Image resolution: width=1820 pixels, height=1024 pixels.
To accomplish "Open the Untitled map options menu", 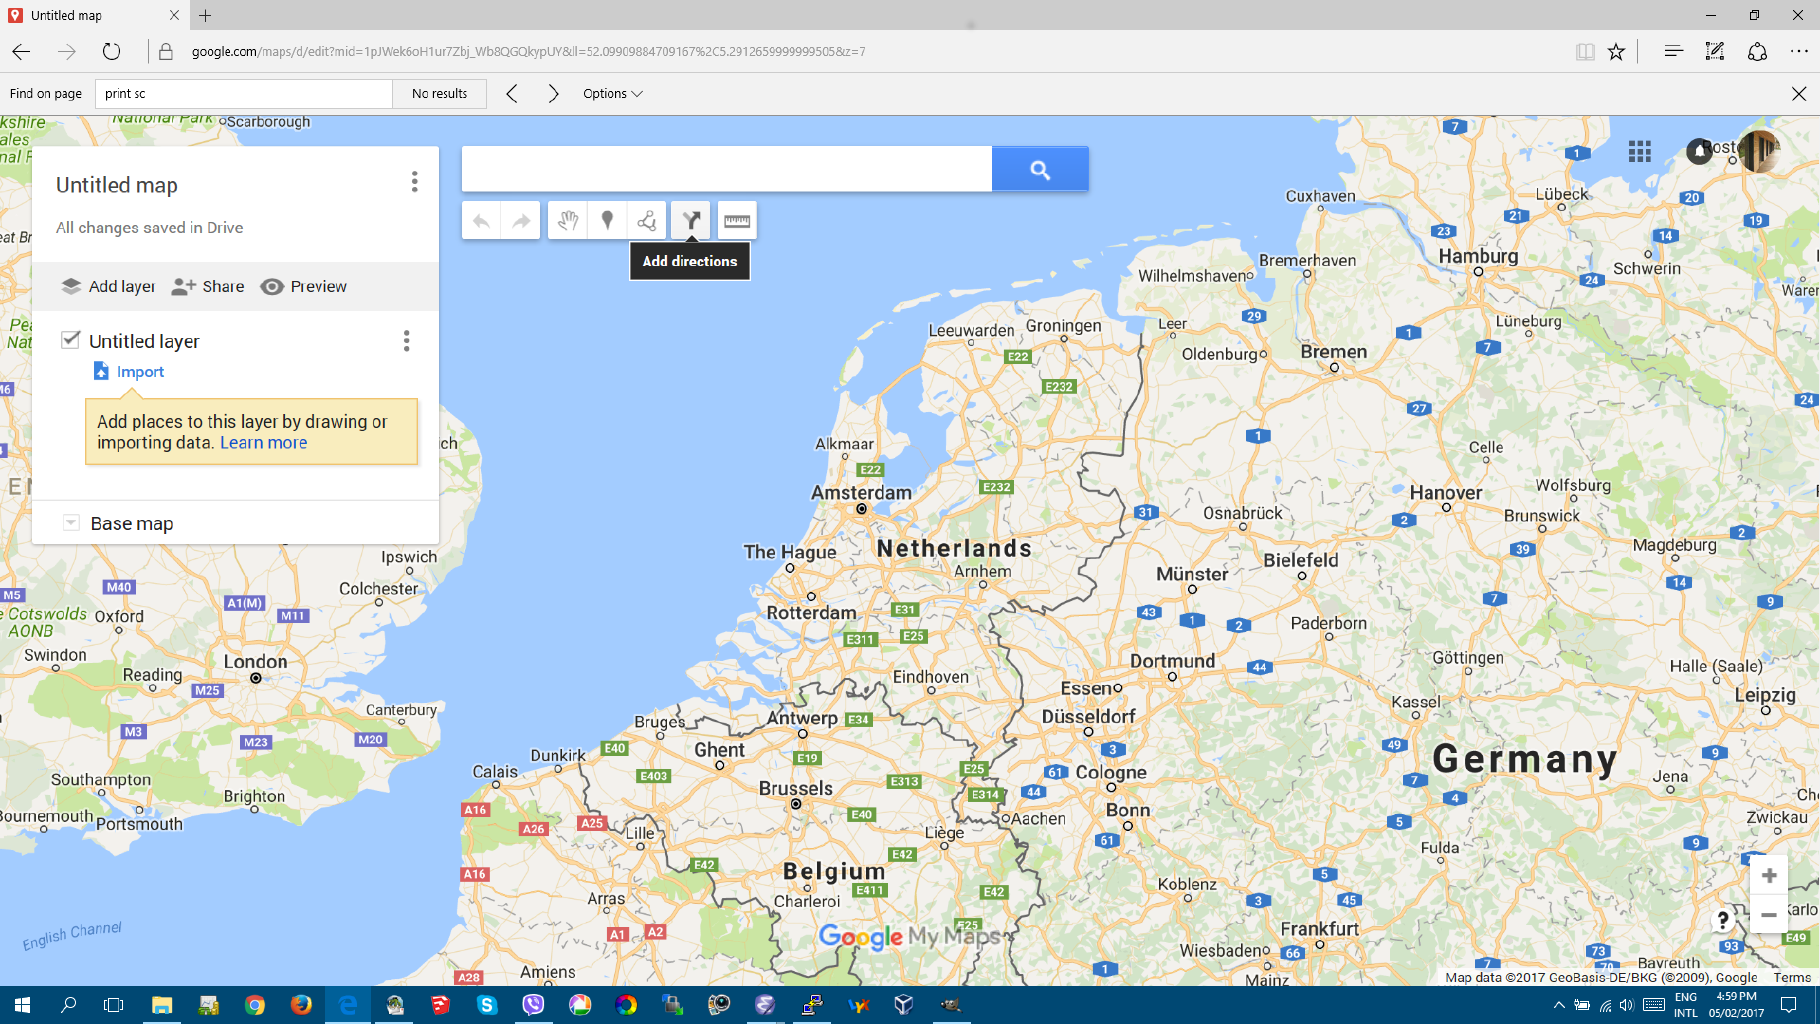I will (x=414, y=182).
